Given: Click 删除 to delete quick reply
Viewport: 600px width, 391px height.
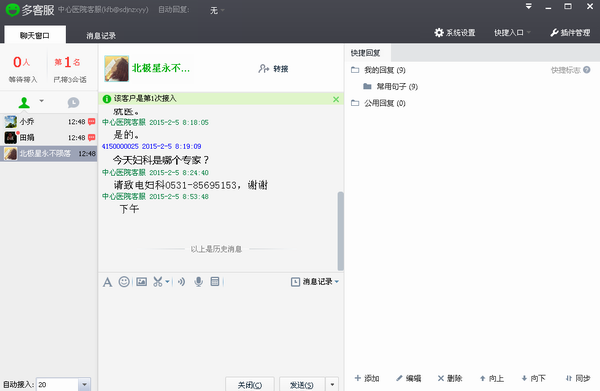Looking at the screenshot, I should [x=450, y=378].
